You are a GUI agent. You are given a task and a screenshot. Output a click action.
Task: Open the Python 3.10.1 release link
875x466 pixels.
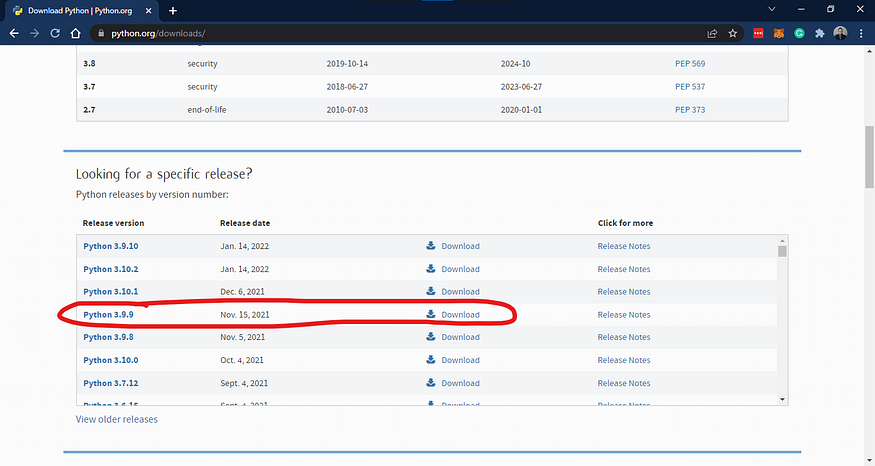point(110,292)
